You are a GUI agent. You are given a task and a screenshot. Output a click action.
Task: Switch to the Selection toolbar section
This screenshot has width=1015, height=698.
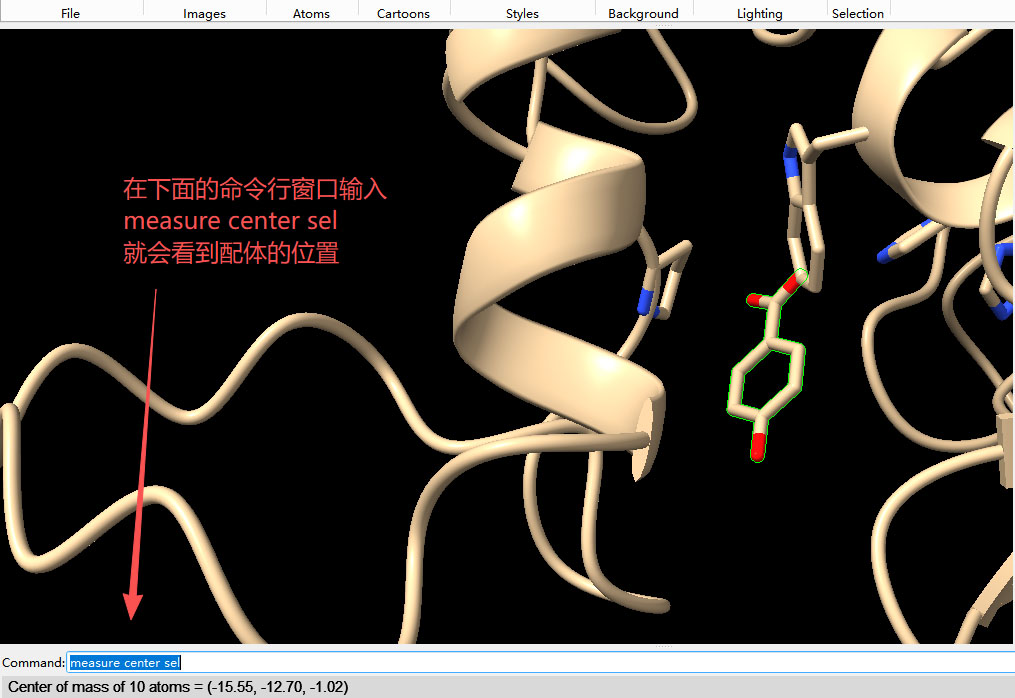pos(857,13)
